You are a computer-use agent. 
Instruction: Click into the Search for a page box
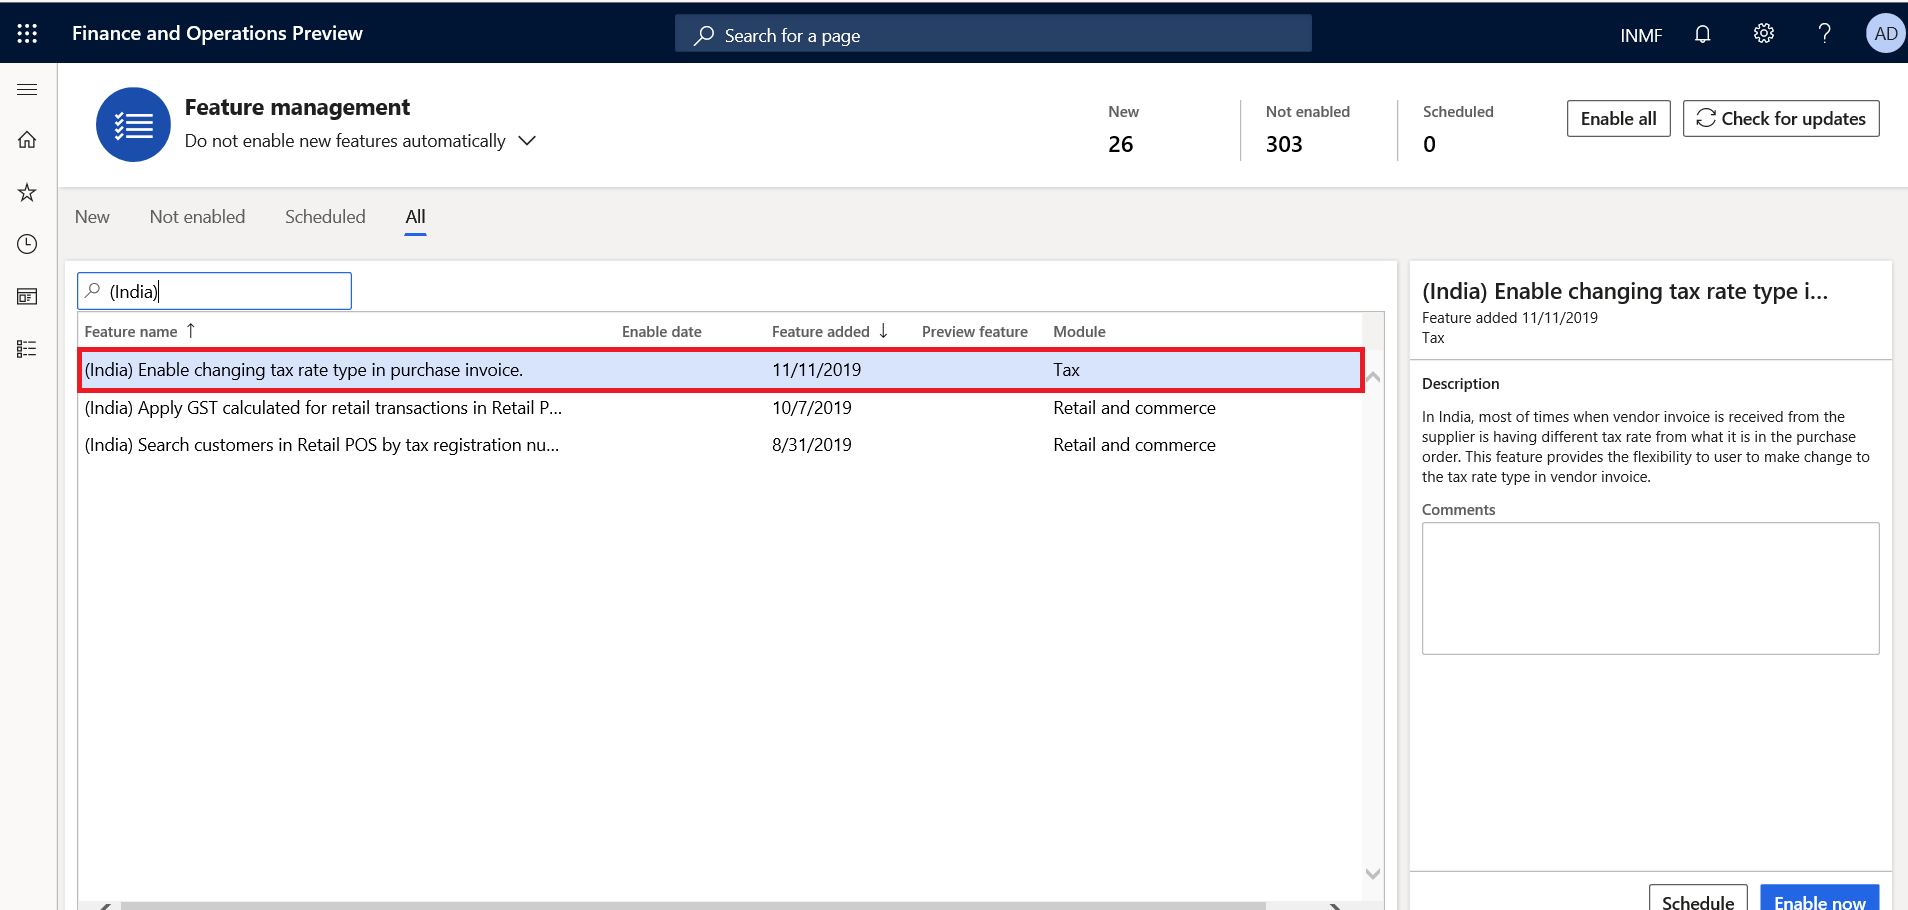click(993, 35)
